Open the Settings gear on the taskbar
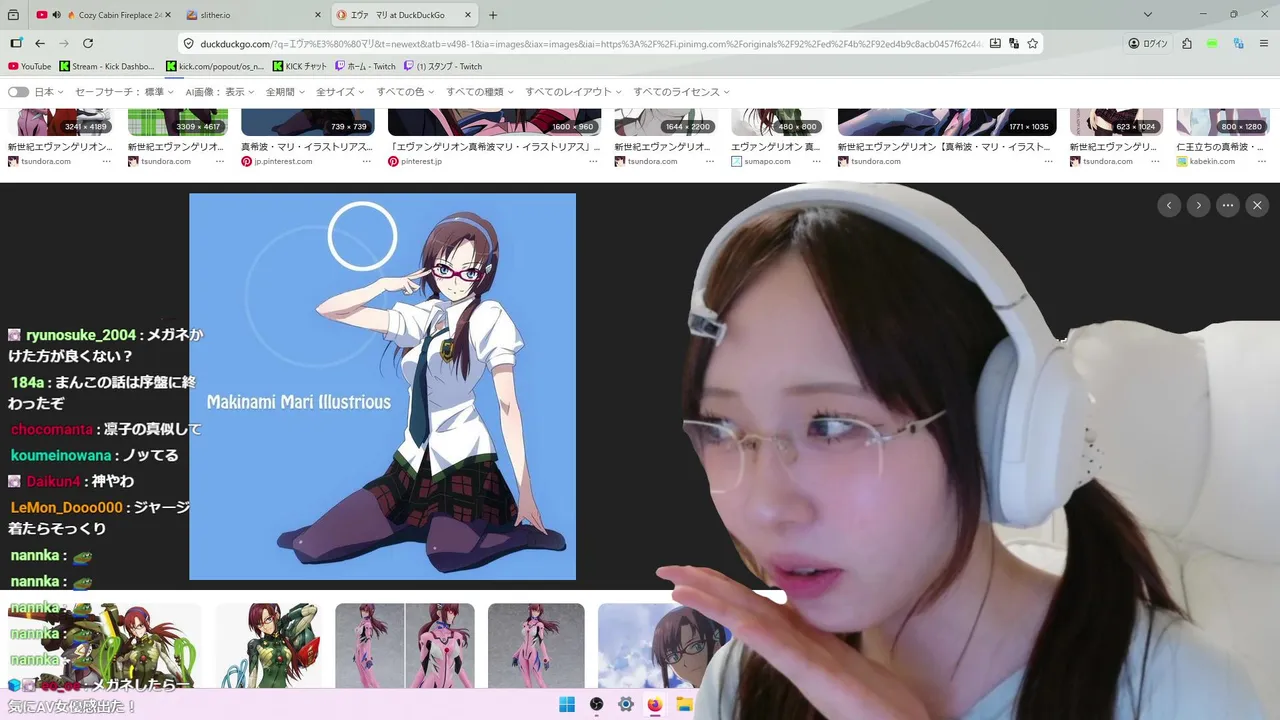The image size is (1280, 720). point(626,704)
